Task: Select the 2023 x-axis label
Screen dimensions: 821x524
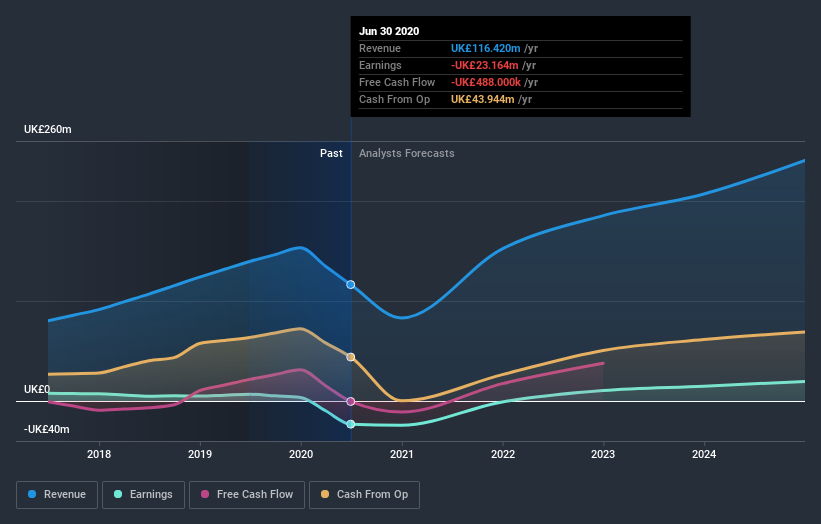Action: coord(603,454)
